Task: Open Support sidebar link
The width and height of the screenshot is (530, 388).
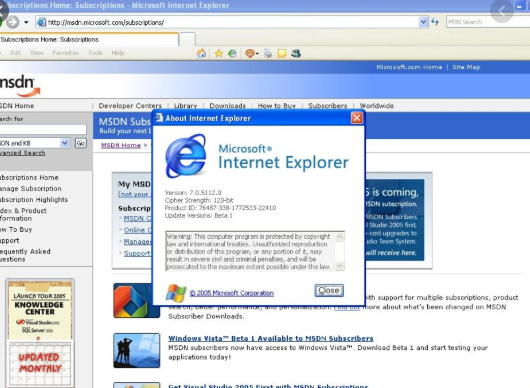Action: click(9, 241)
